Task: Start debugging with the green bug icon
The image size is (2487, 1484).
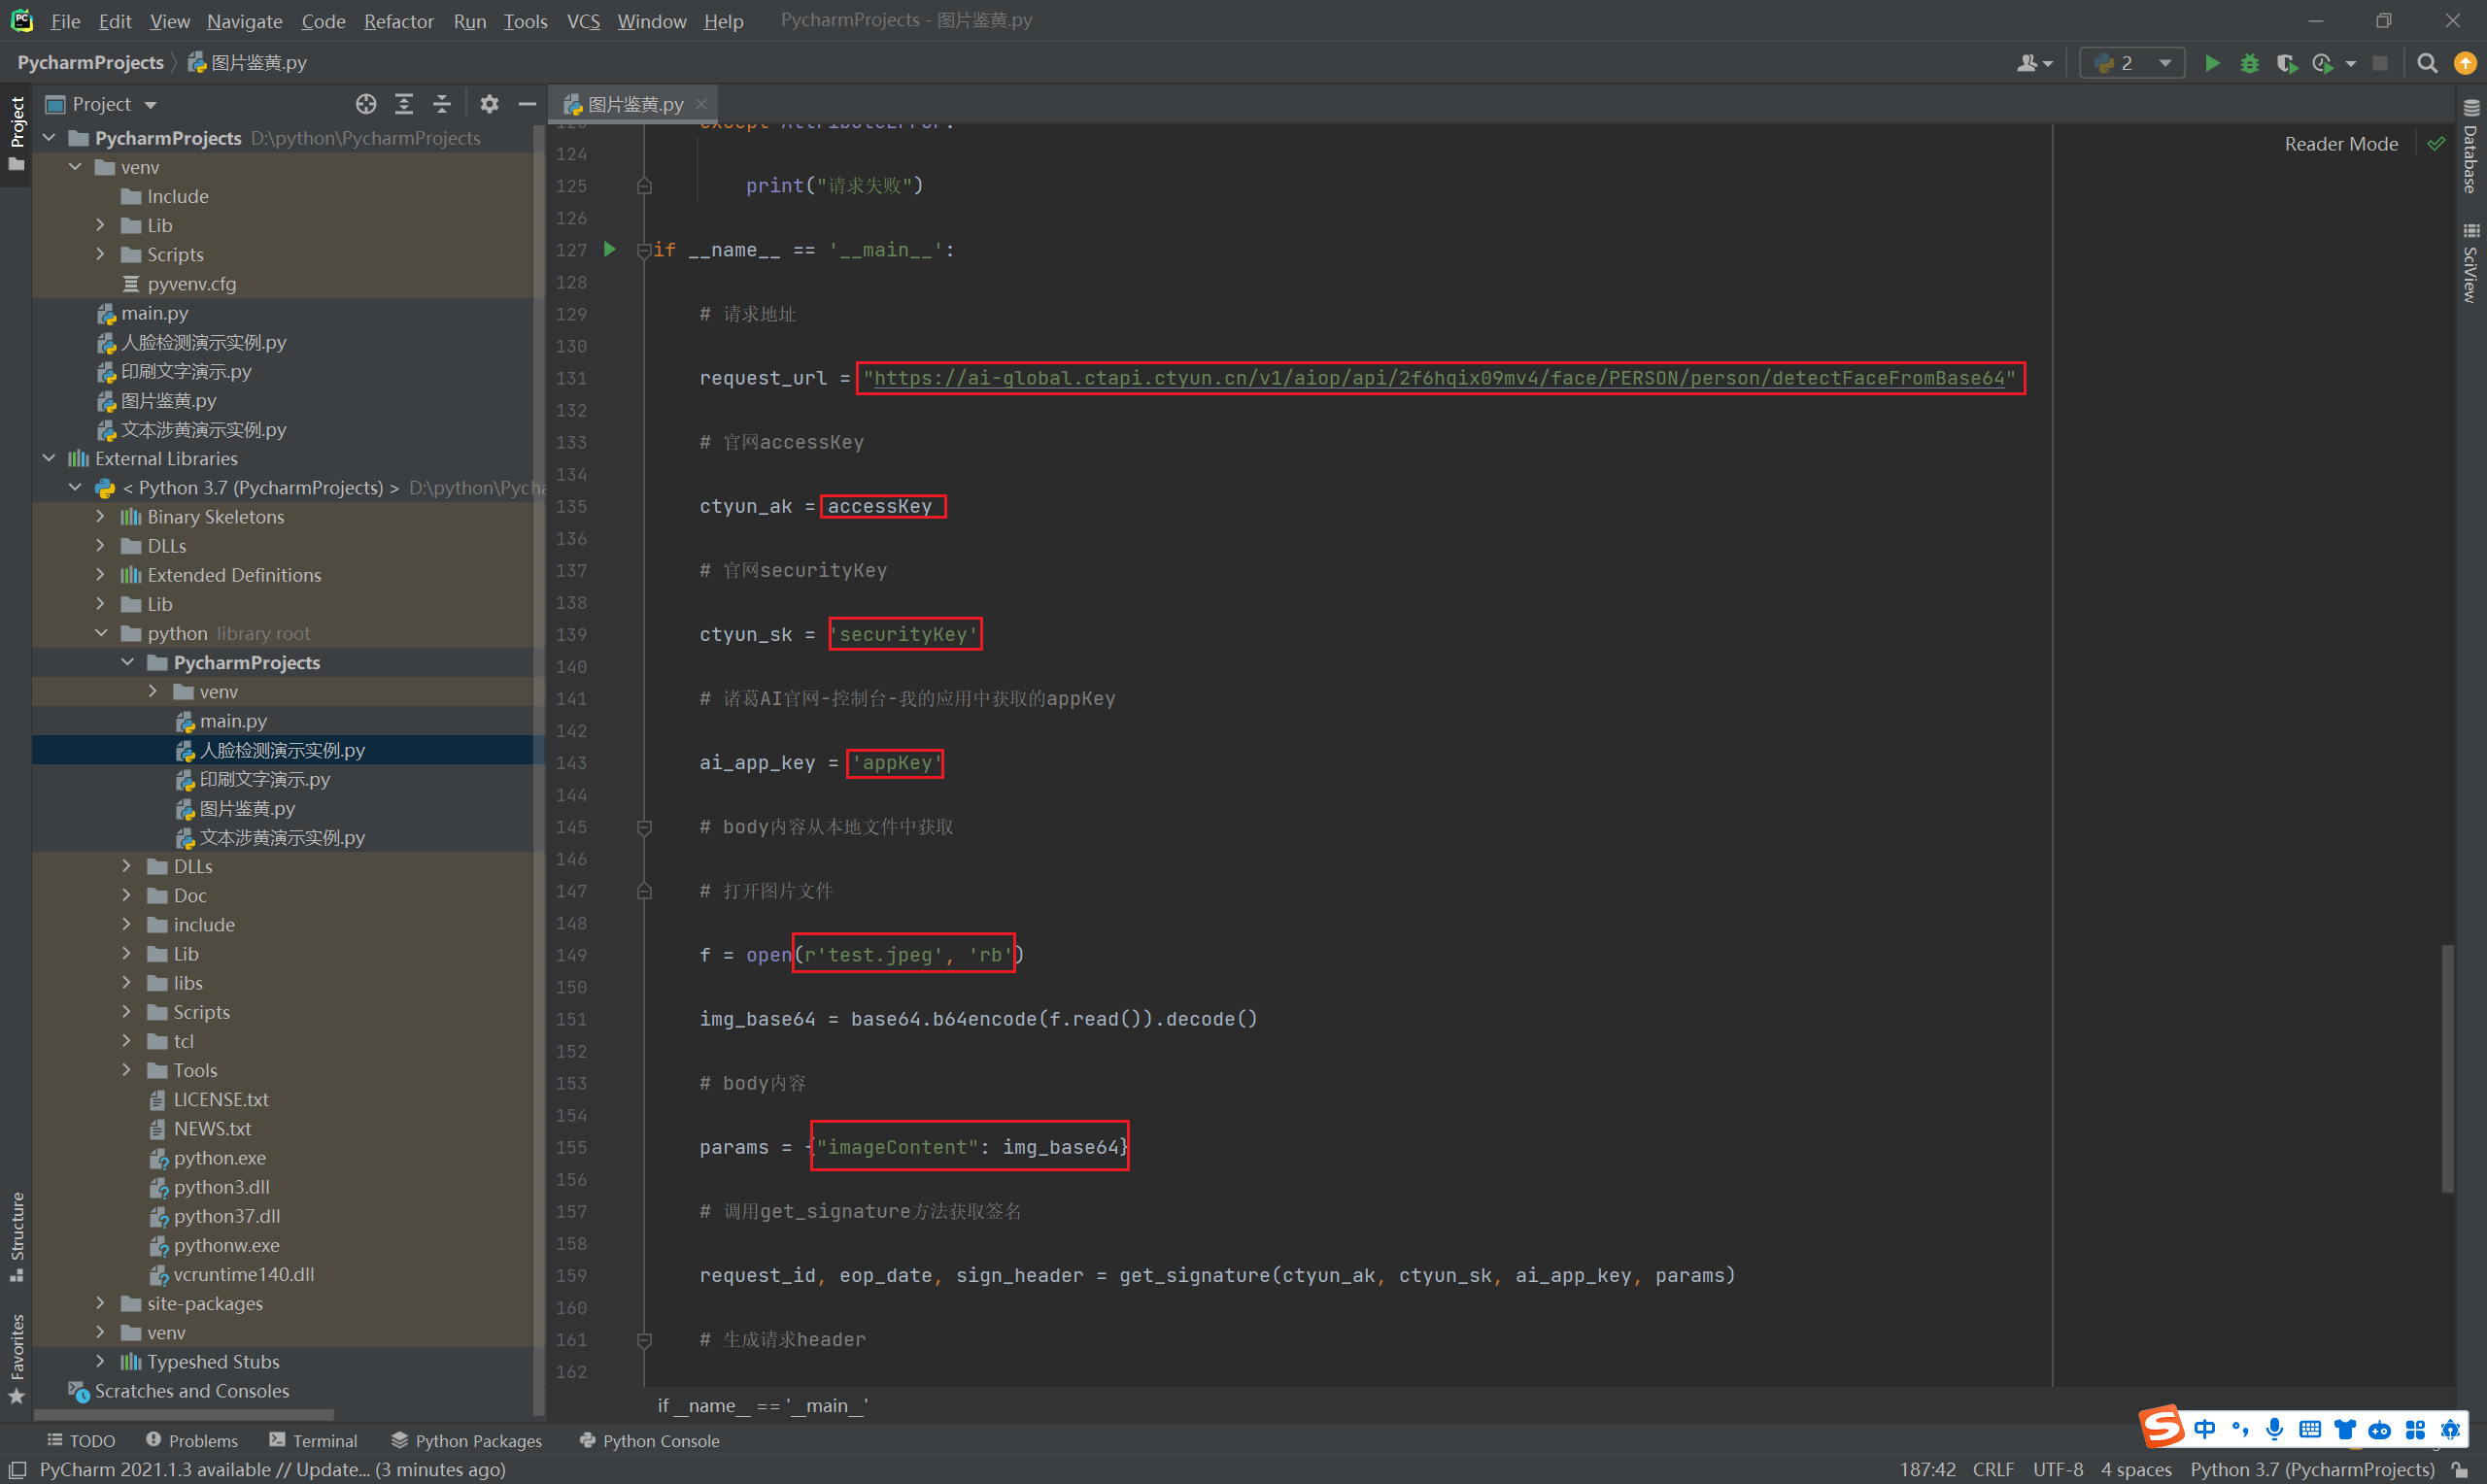Action: (x=2249, y=63)
